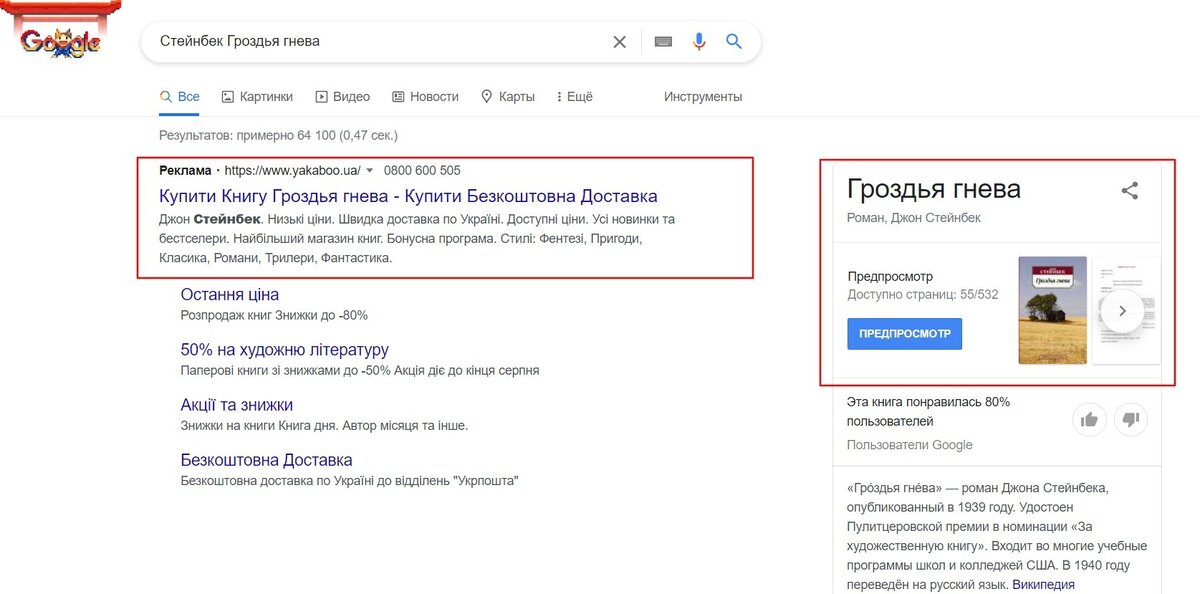1200x594 pixels.
Task: Select the Все tab
Action: [180, 97]
